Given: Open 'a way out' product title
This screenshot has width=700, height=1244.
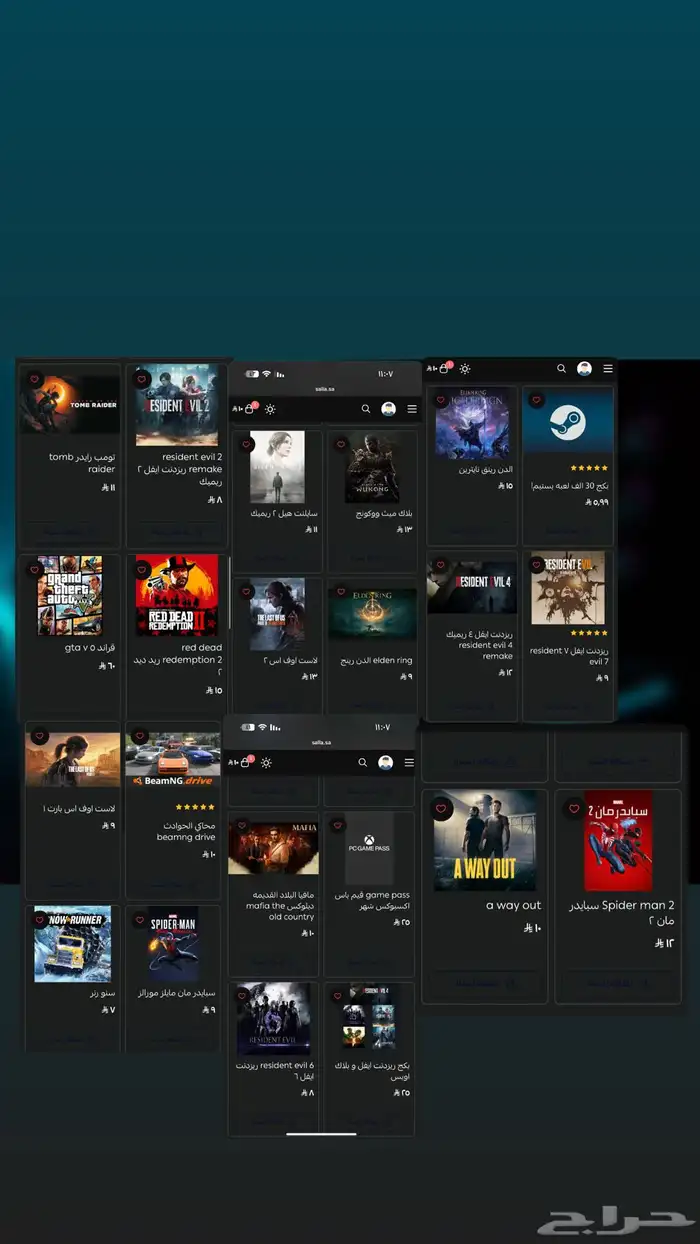Looking at the screenshot, I should [x=514, y=905].
